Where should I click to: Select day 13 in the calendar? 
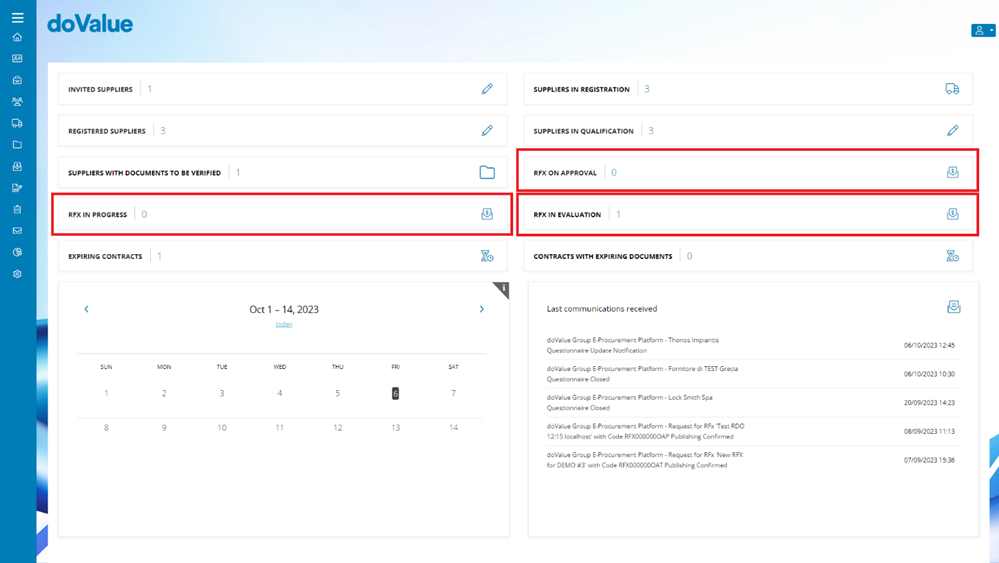pos(395,428)
